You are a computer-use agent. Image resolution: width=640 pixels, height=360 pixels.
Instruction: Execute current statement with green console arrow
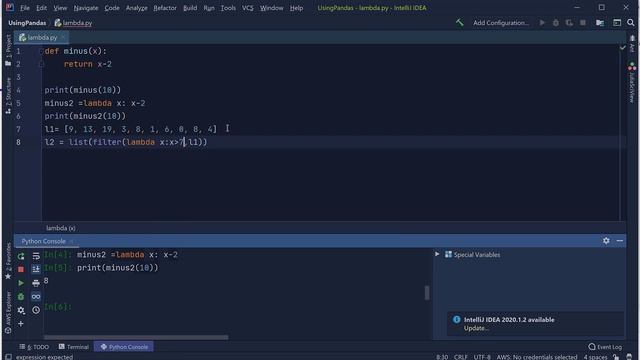click(x=21, y=283)
